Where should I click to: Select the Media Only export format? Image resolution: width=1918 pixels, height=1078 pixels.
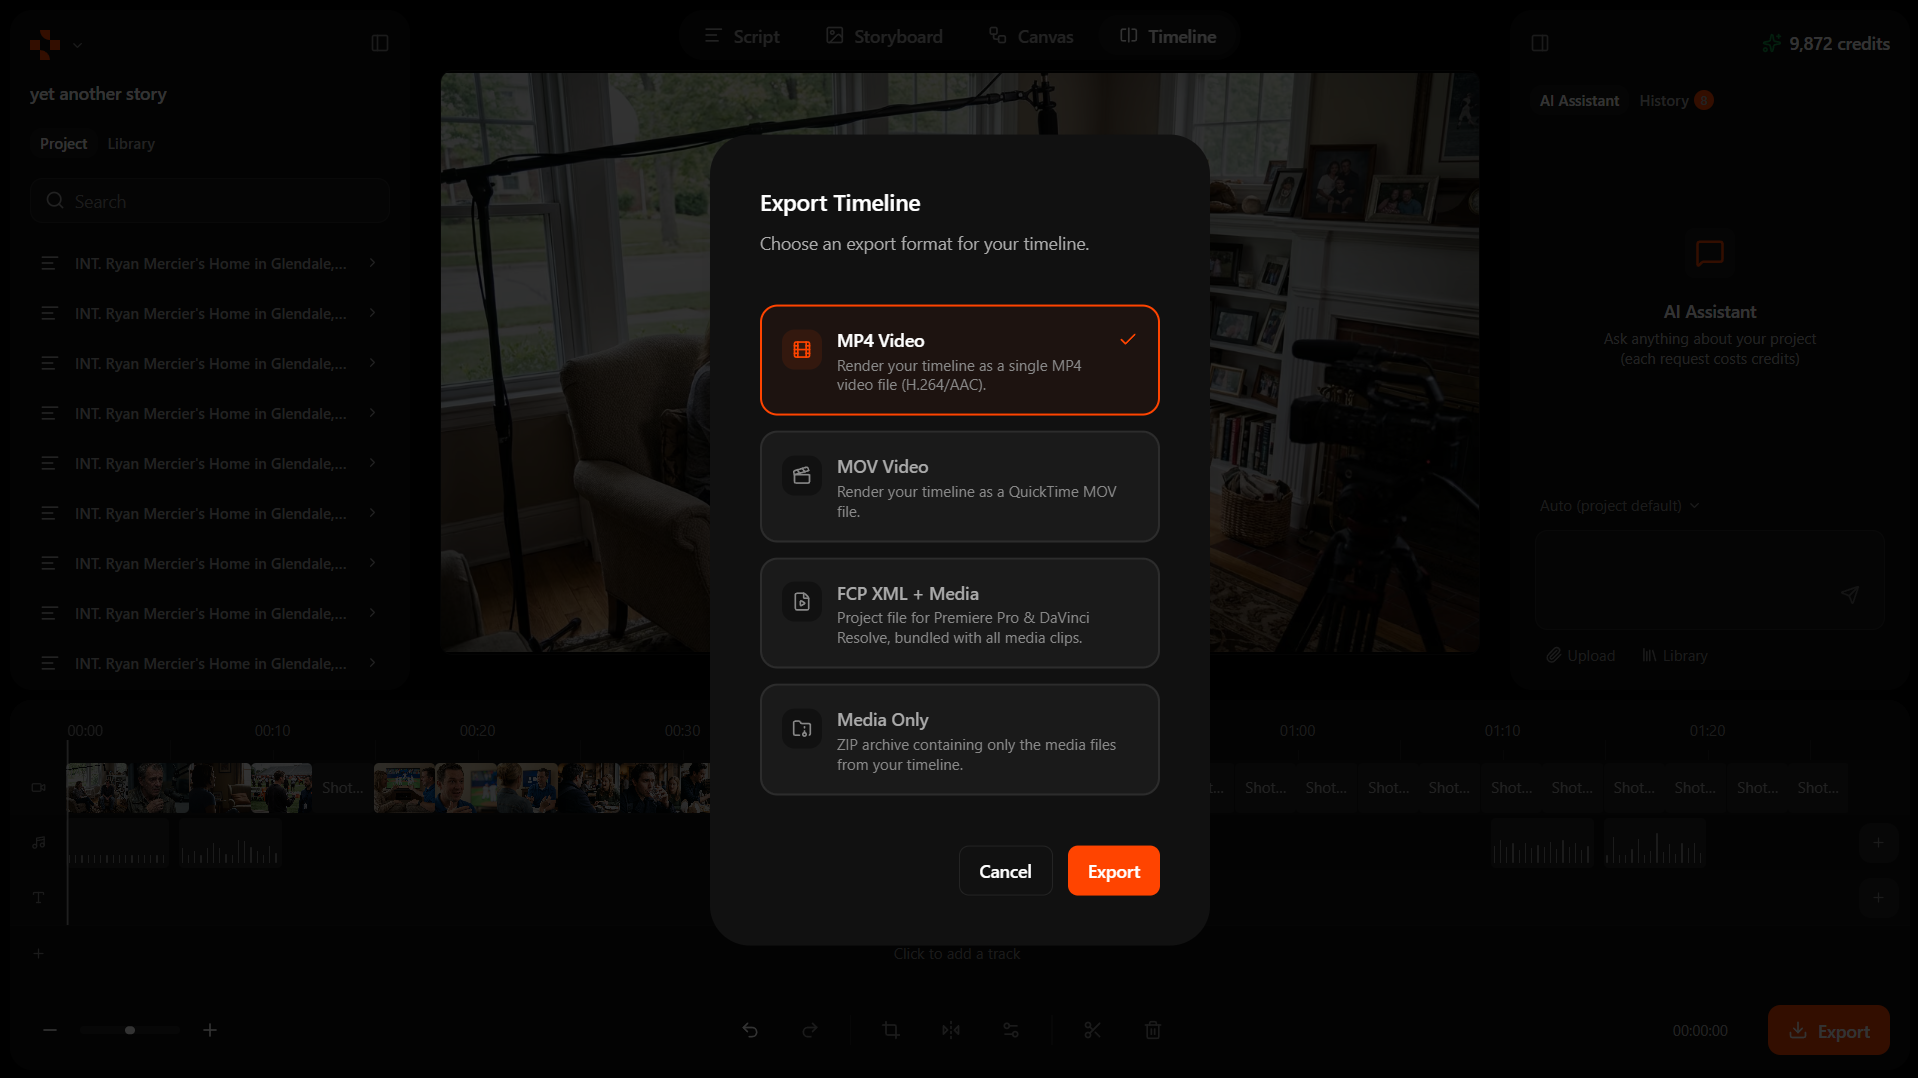coord(958,740)
